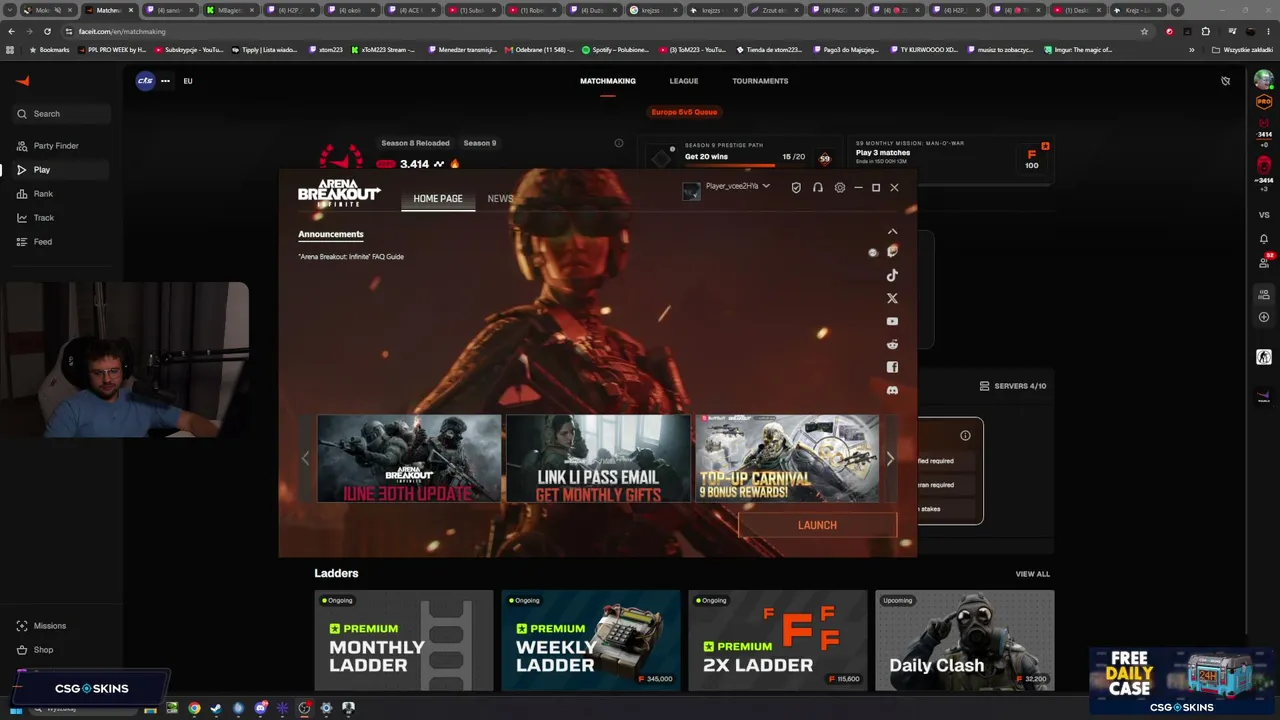Click the FACEIT logo in the sidebar

23,81
